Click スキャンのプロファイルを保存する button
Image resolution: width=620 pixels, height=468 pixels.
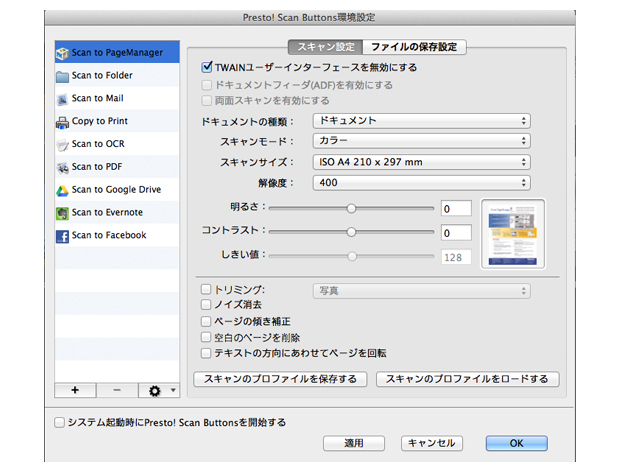280,379
